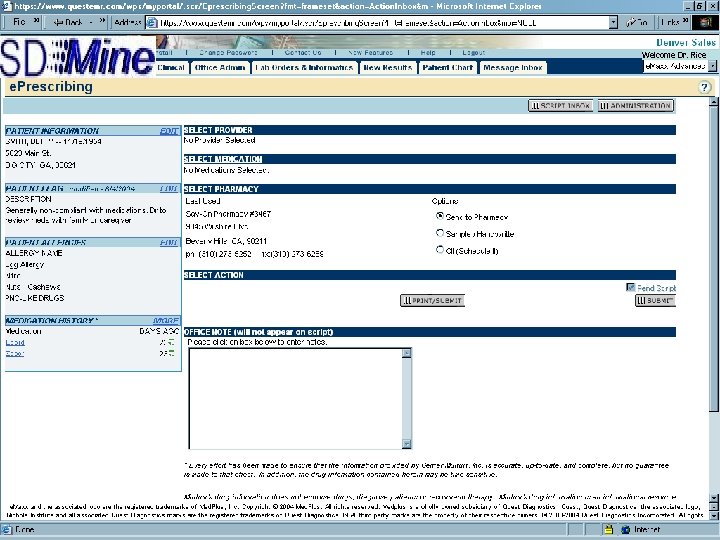Expand the Back toolbar overflow chevron

tap(102, 21)
